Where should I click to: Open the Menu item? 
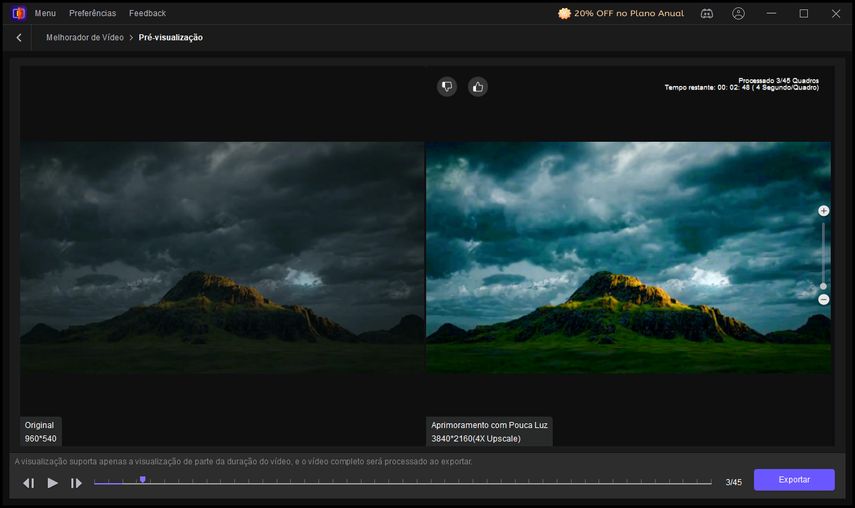click(45, 13)
